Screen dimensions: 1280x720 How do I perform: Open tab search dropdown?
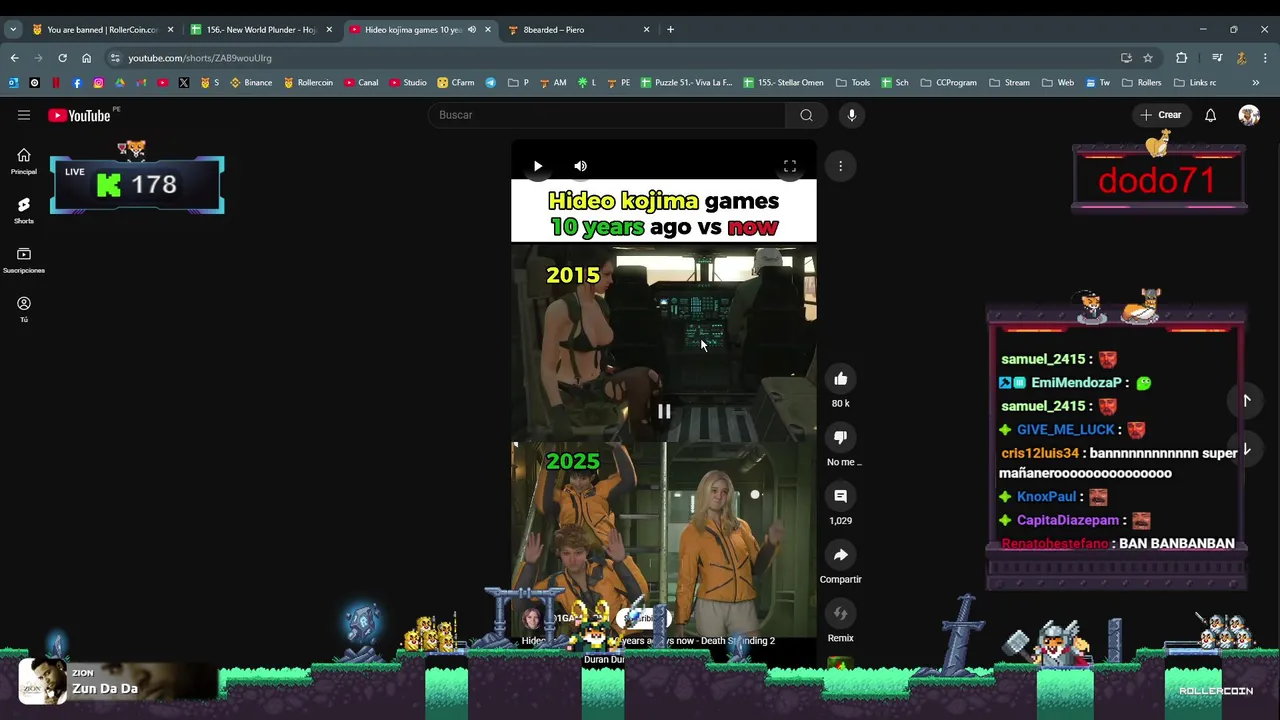[14, 30]
